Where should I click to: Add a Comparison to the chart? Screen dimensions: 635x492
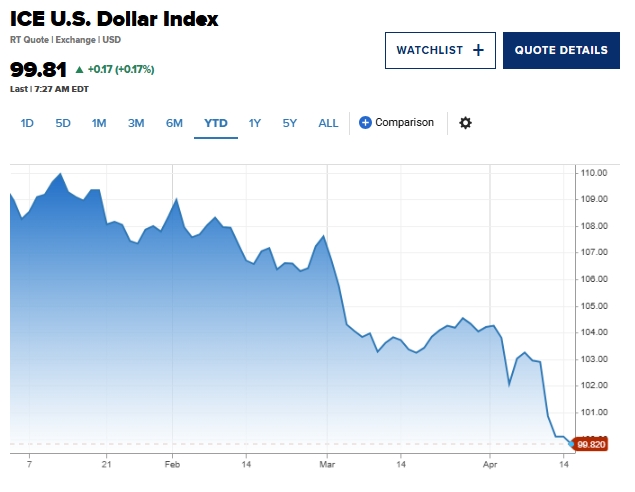pos(404,123)
